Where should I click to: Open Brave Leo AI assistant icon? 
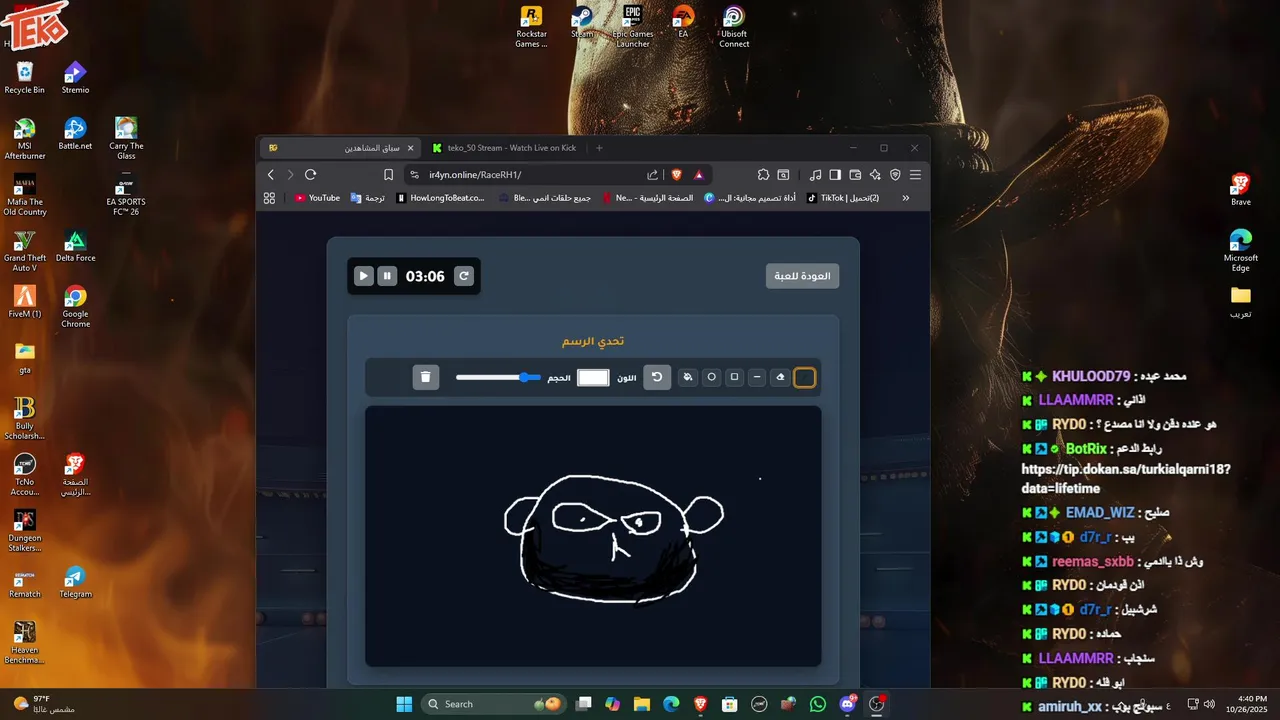[x=875, y=174]
